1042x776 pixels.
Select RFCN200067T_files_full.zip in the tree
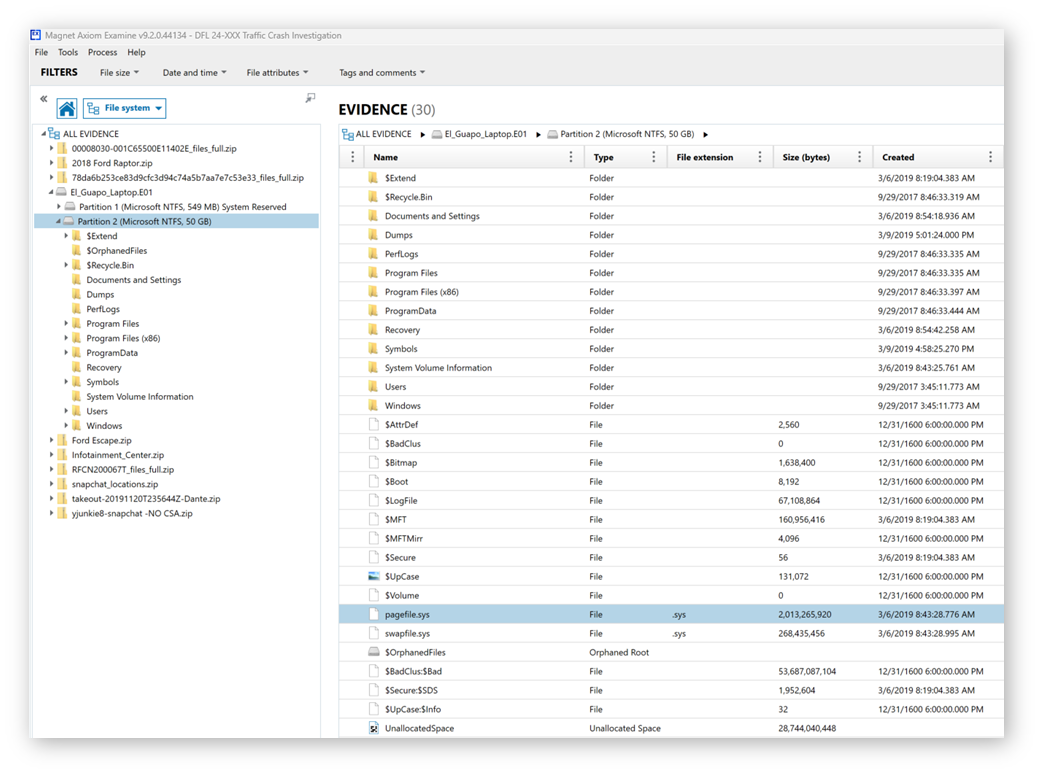click(x=123, y=470)
